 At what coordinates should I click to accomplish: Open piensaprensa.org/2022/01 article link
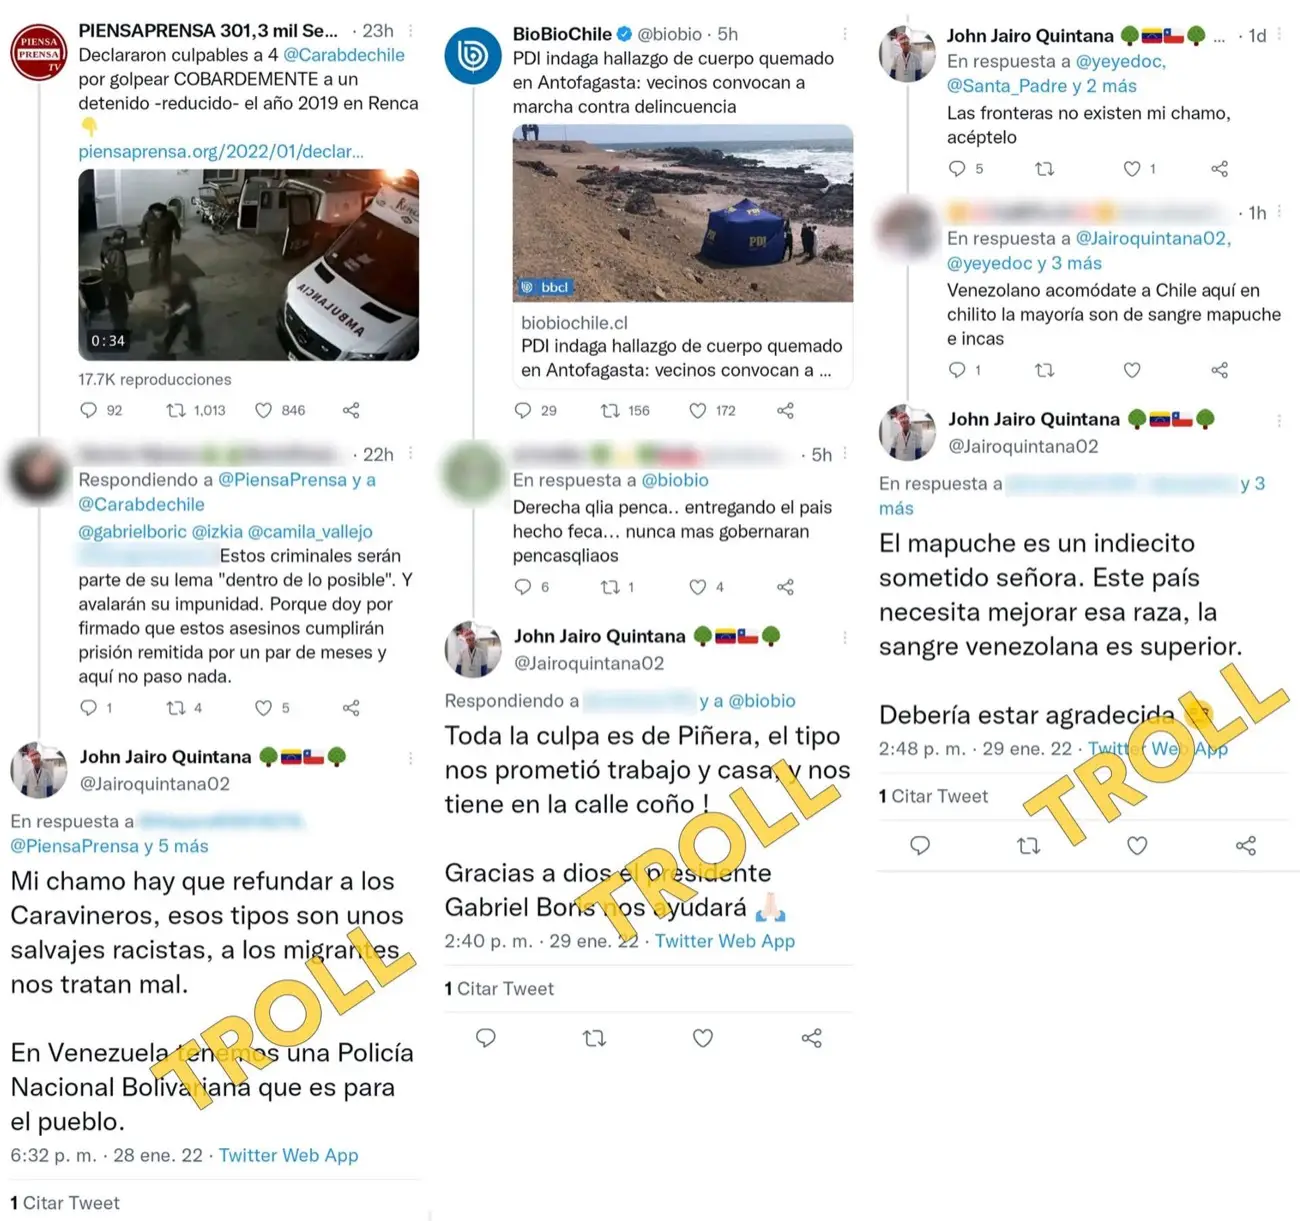(221, 151)
